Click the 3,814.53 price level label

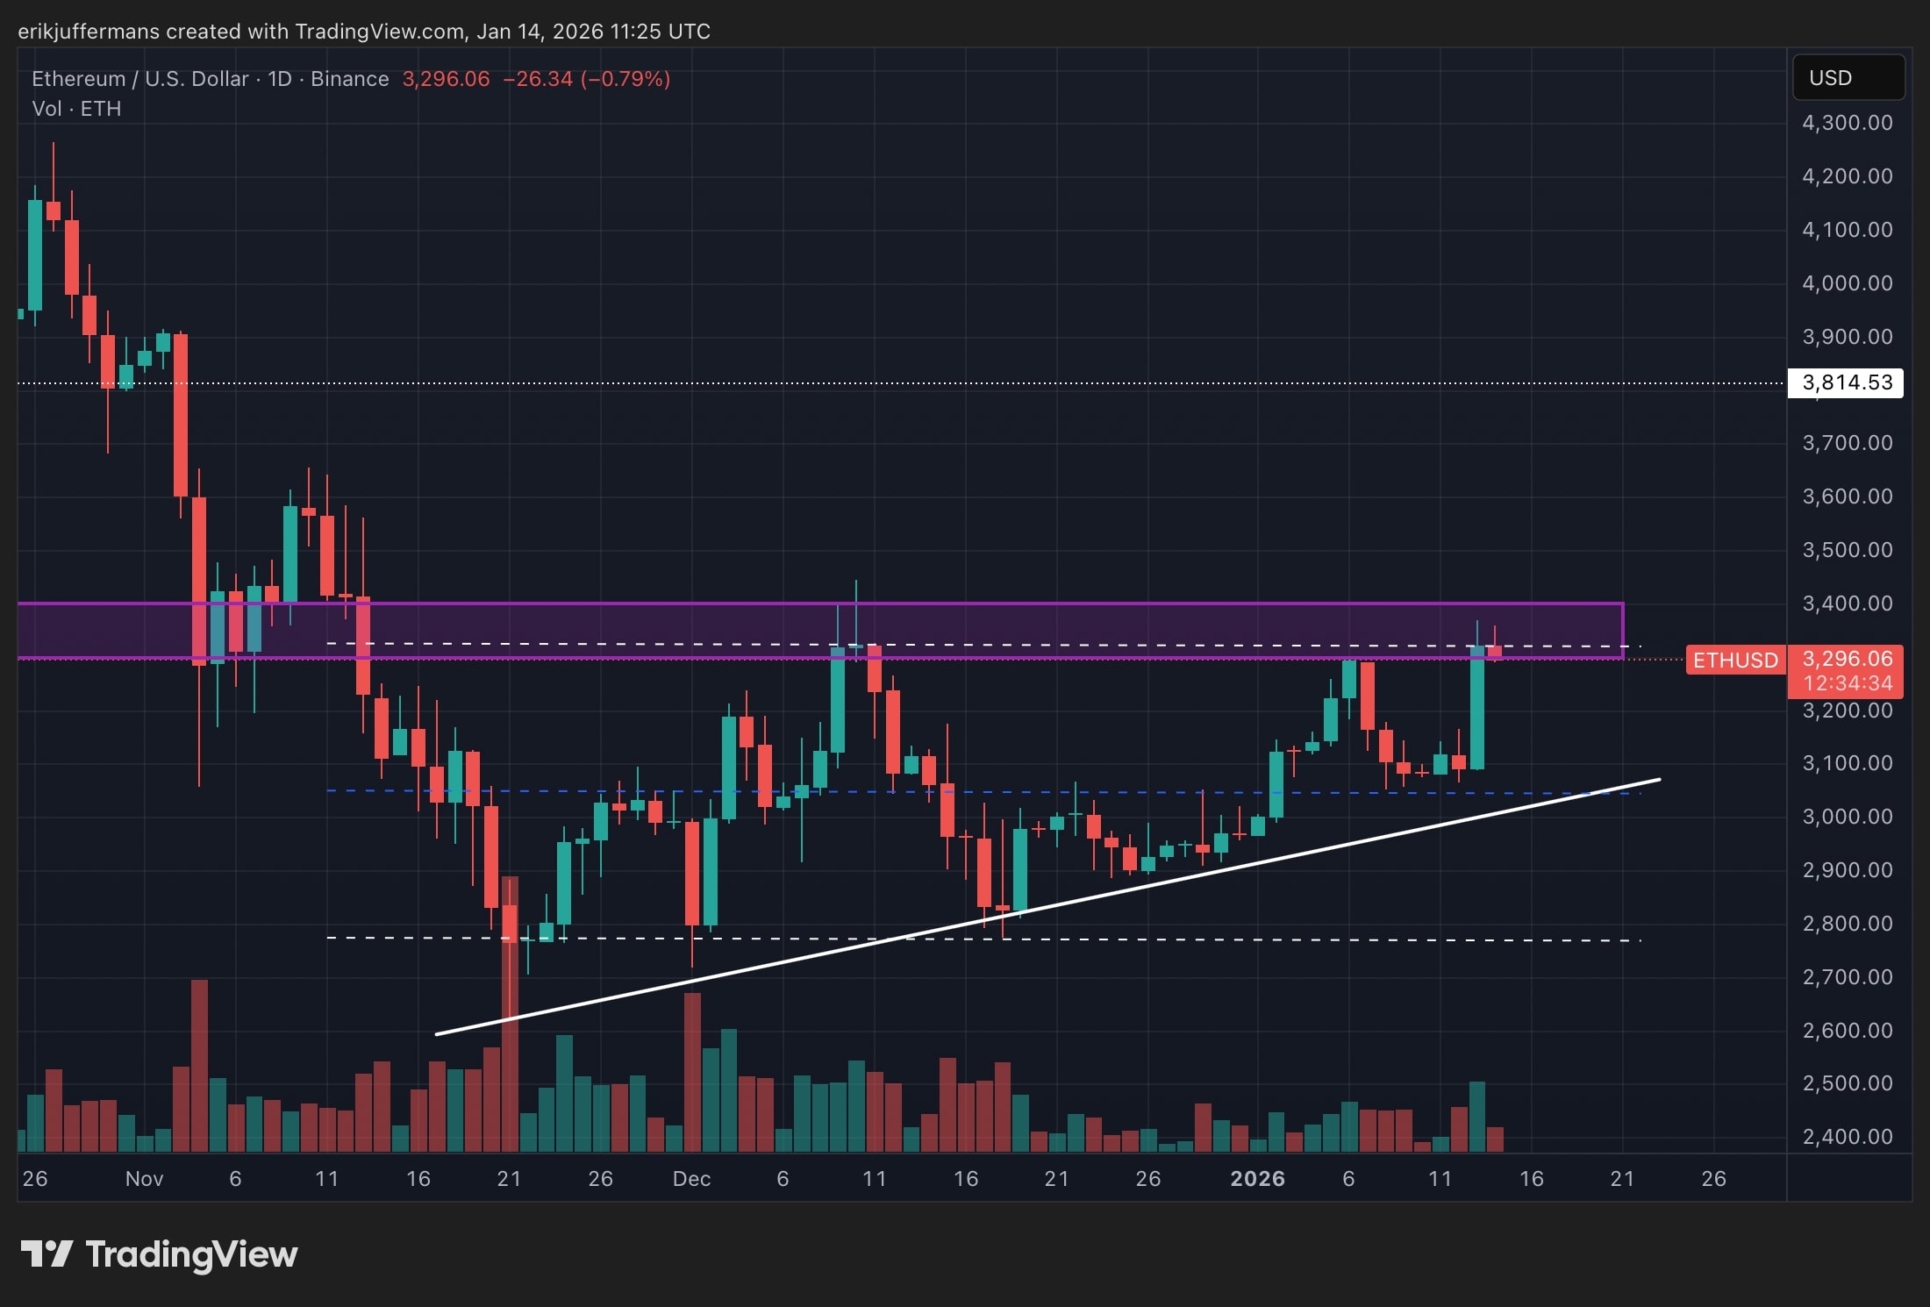point(1846,382)
